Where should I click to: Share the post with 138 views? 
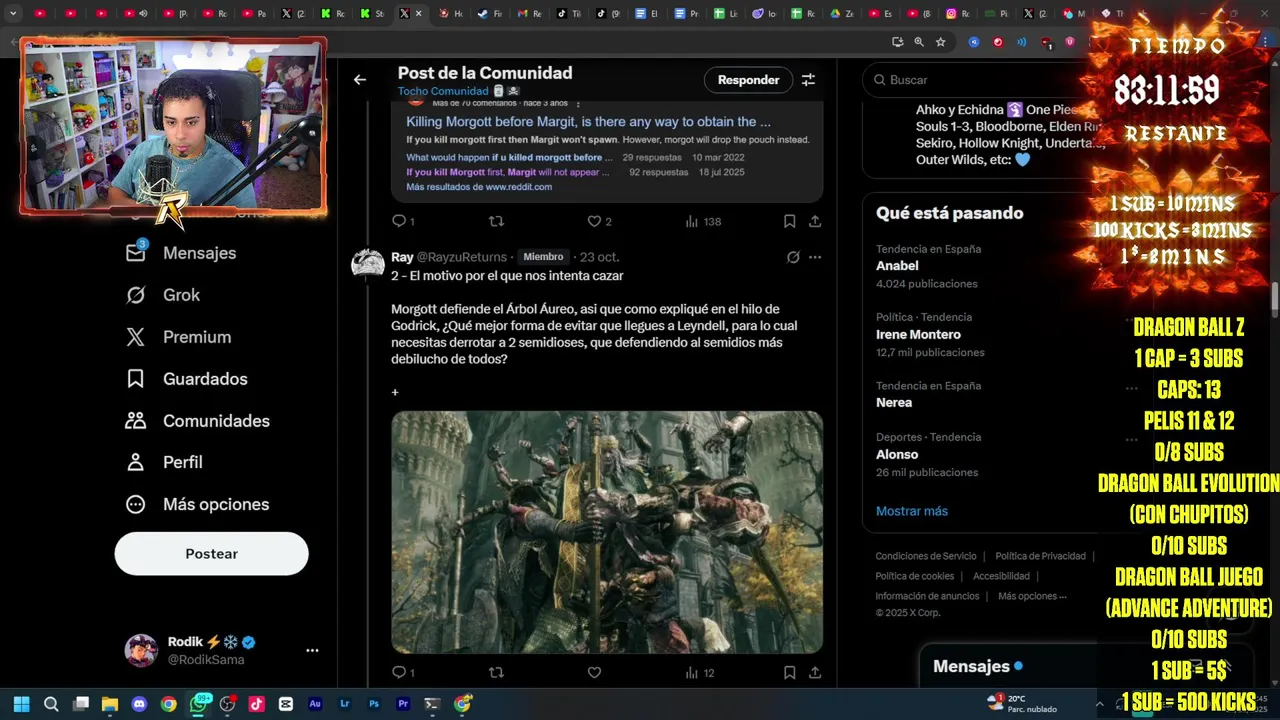point(815,221)
